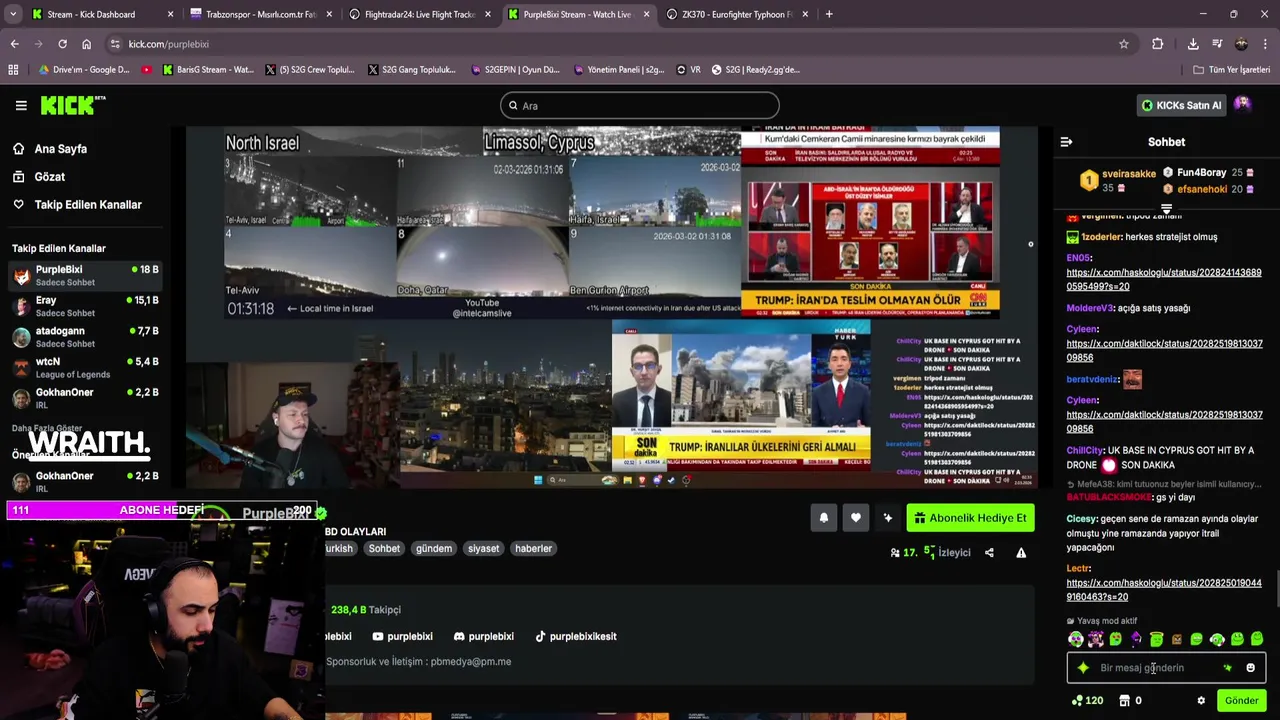This screenshot has width=1280, height=720.
Task: Focus the Ara search box
Action: click(640, 105)
